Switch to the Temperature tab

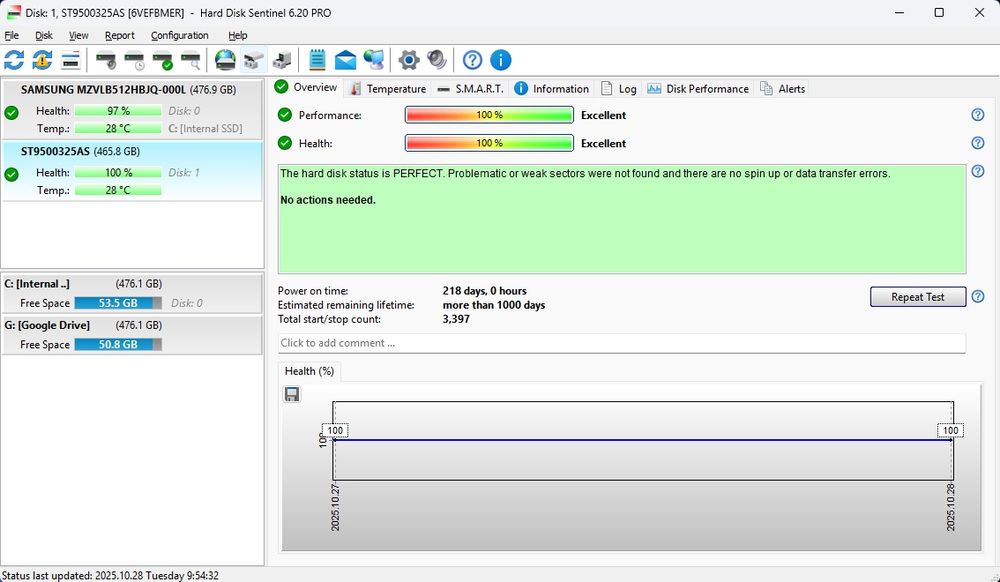388,89
